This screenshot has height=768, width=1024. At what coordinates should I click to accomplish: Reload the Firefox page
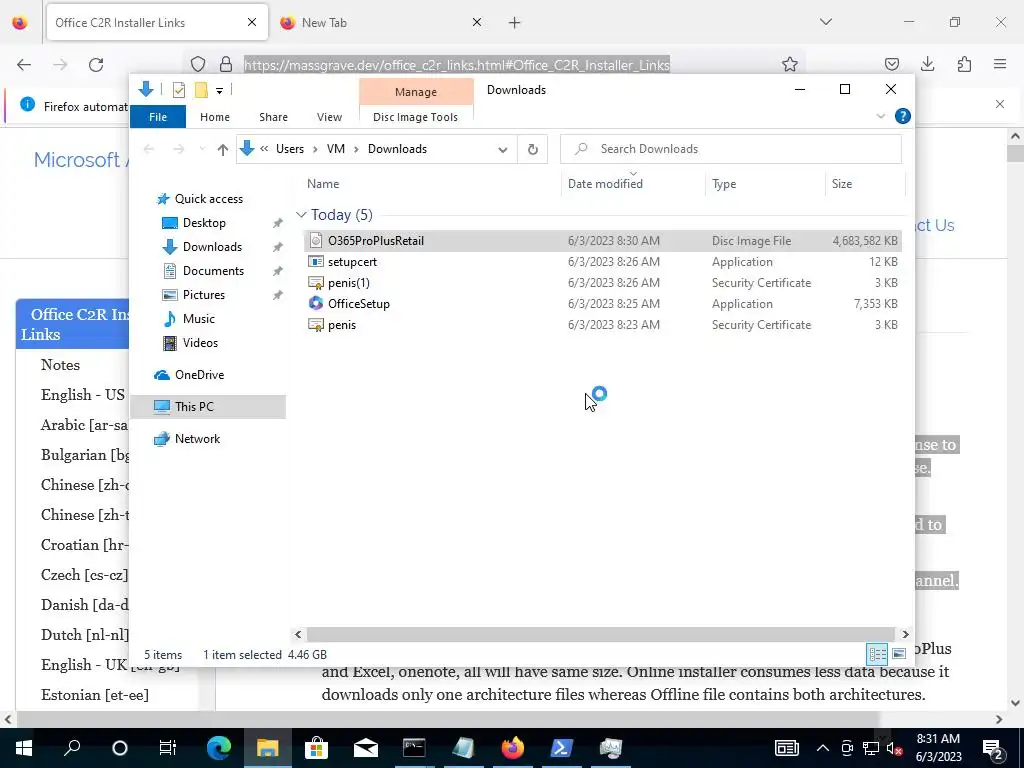pyautogui.click(x=96, y=65)
